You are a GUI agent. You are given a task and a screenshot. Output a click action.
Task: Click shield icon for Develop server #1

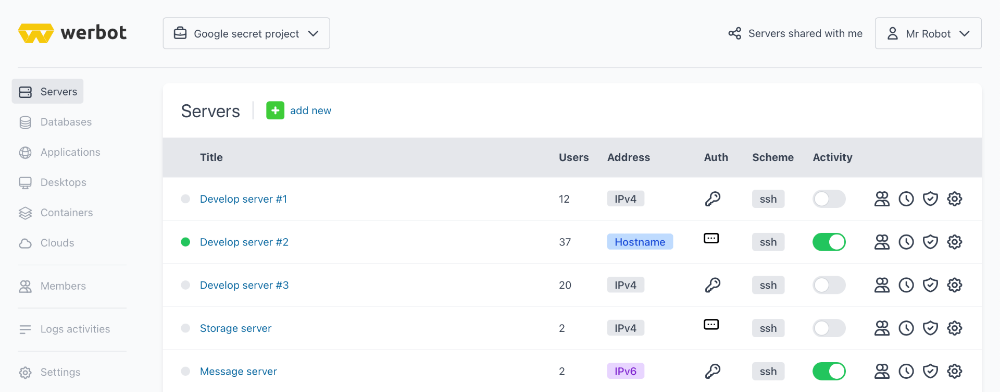click(930, 199)
